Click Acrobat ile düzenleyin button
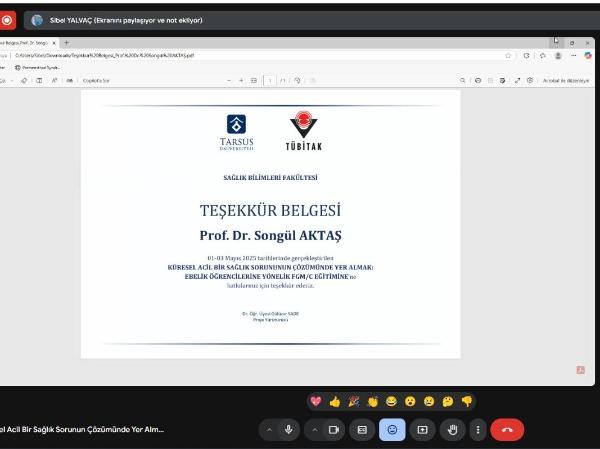The width and height of the screenshot is (600, 449). pyautogui.click(x=566, y=80)
